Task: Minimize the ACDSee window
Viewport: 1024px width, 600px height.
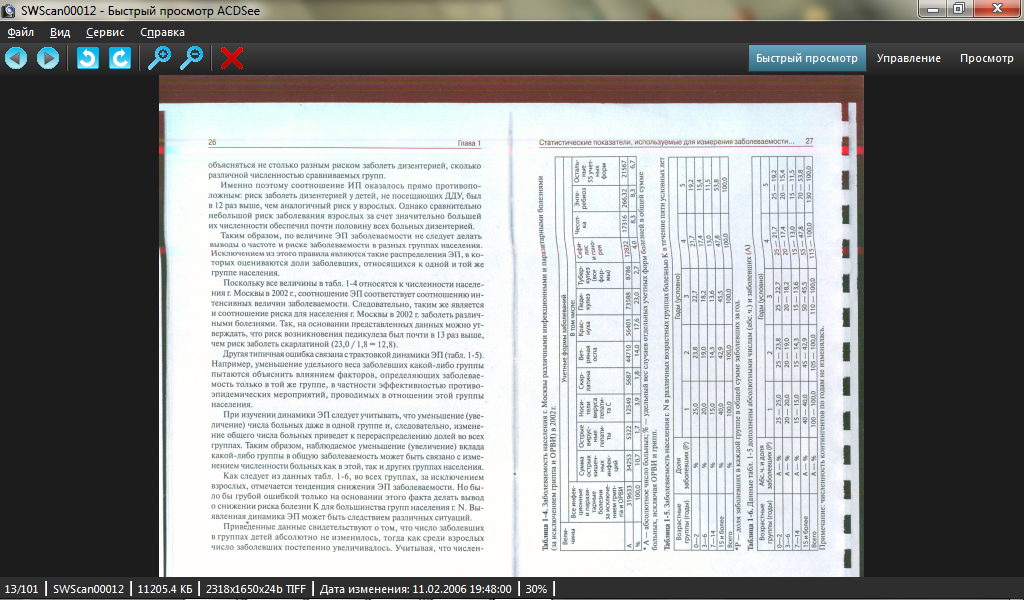Action: [x=933, y=8]
